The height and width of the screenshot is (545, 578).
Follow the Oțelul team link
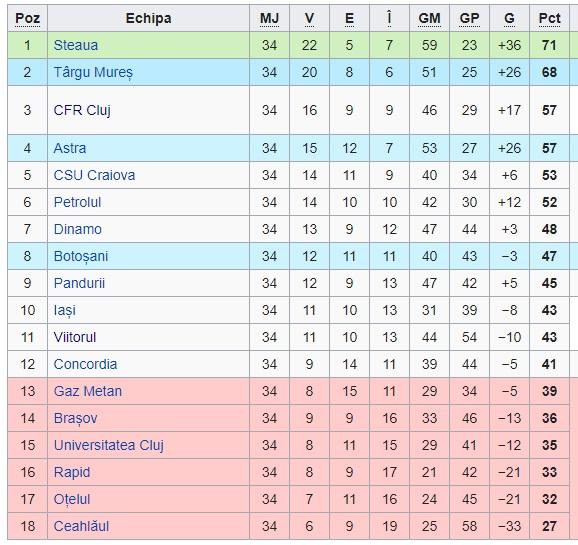72,499
